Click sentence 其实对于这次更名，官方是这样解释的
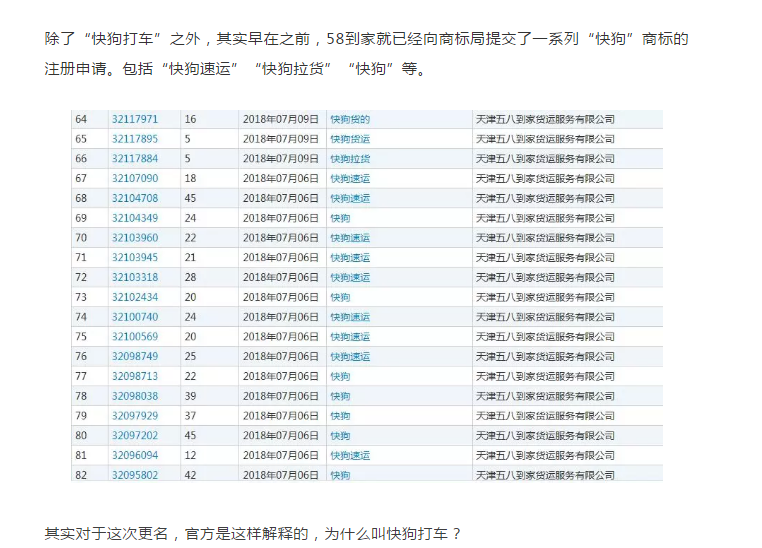The image size is (762, 548). click(x=176, y=533)
